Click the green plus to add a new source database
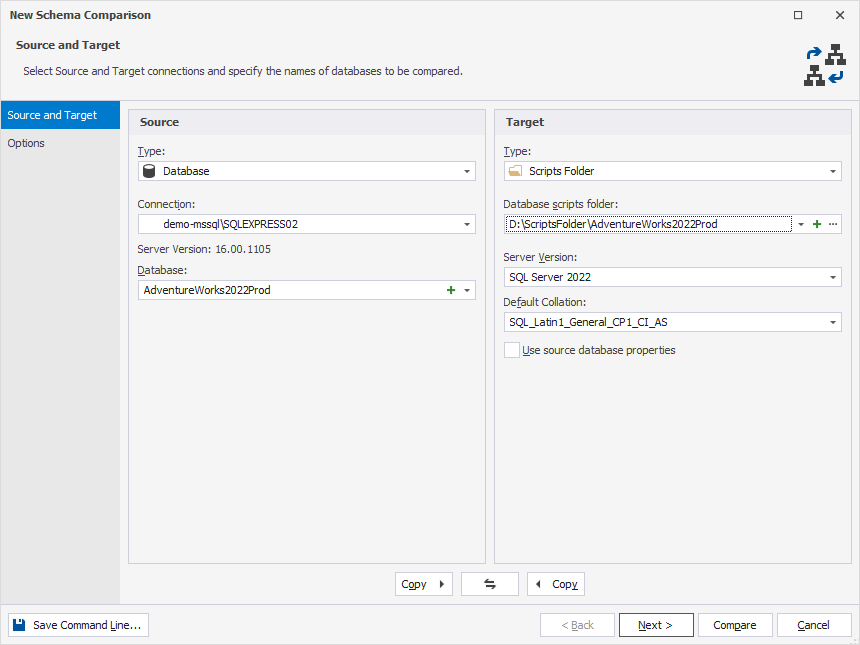The height and width of the screenshot is (645, 860). click(450, 290)
